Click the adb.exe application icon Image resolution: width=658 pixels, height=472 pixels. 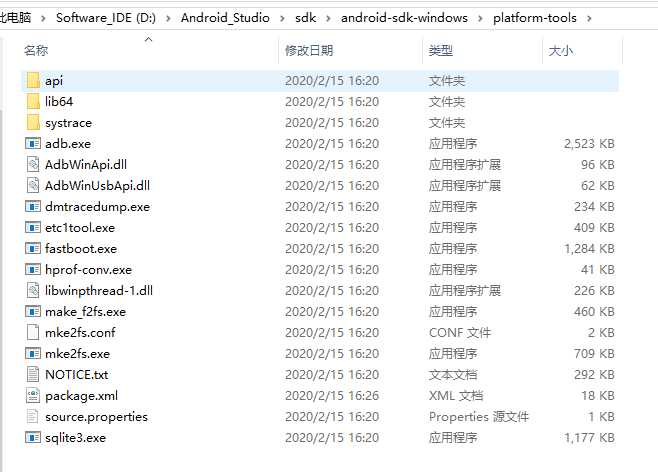click(x=33, y=143)
